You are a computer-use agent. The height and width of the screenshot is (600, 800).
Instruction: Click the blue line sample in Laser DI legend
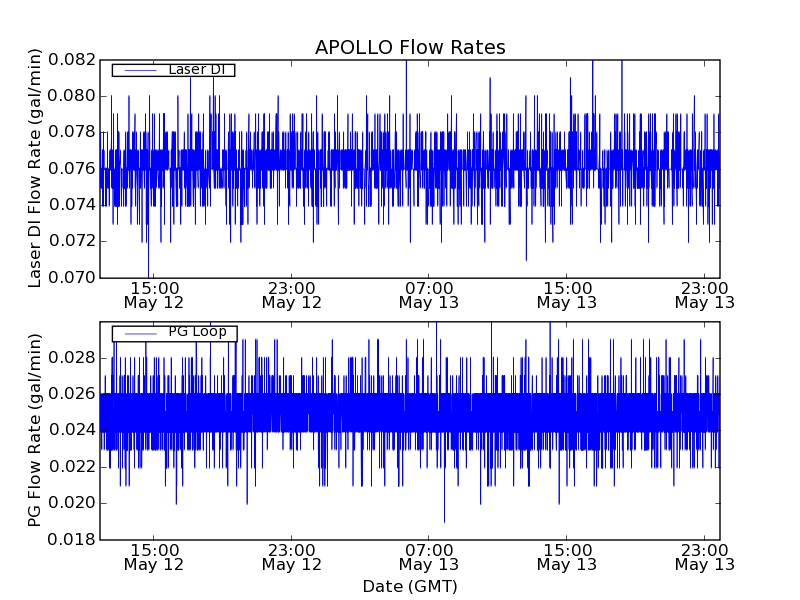click(x=140, y=70)
